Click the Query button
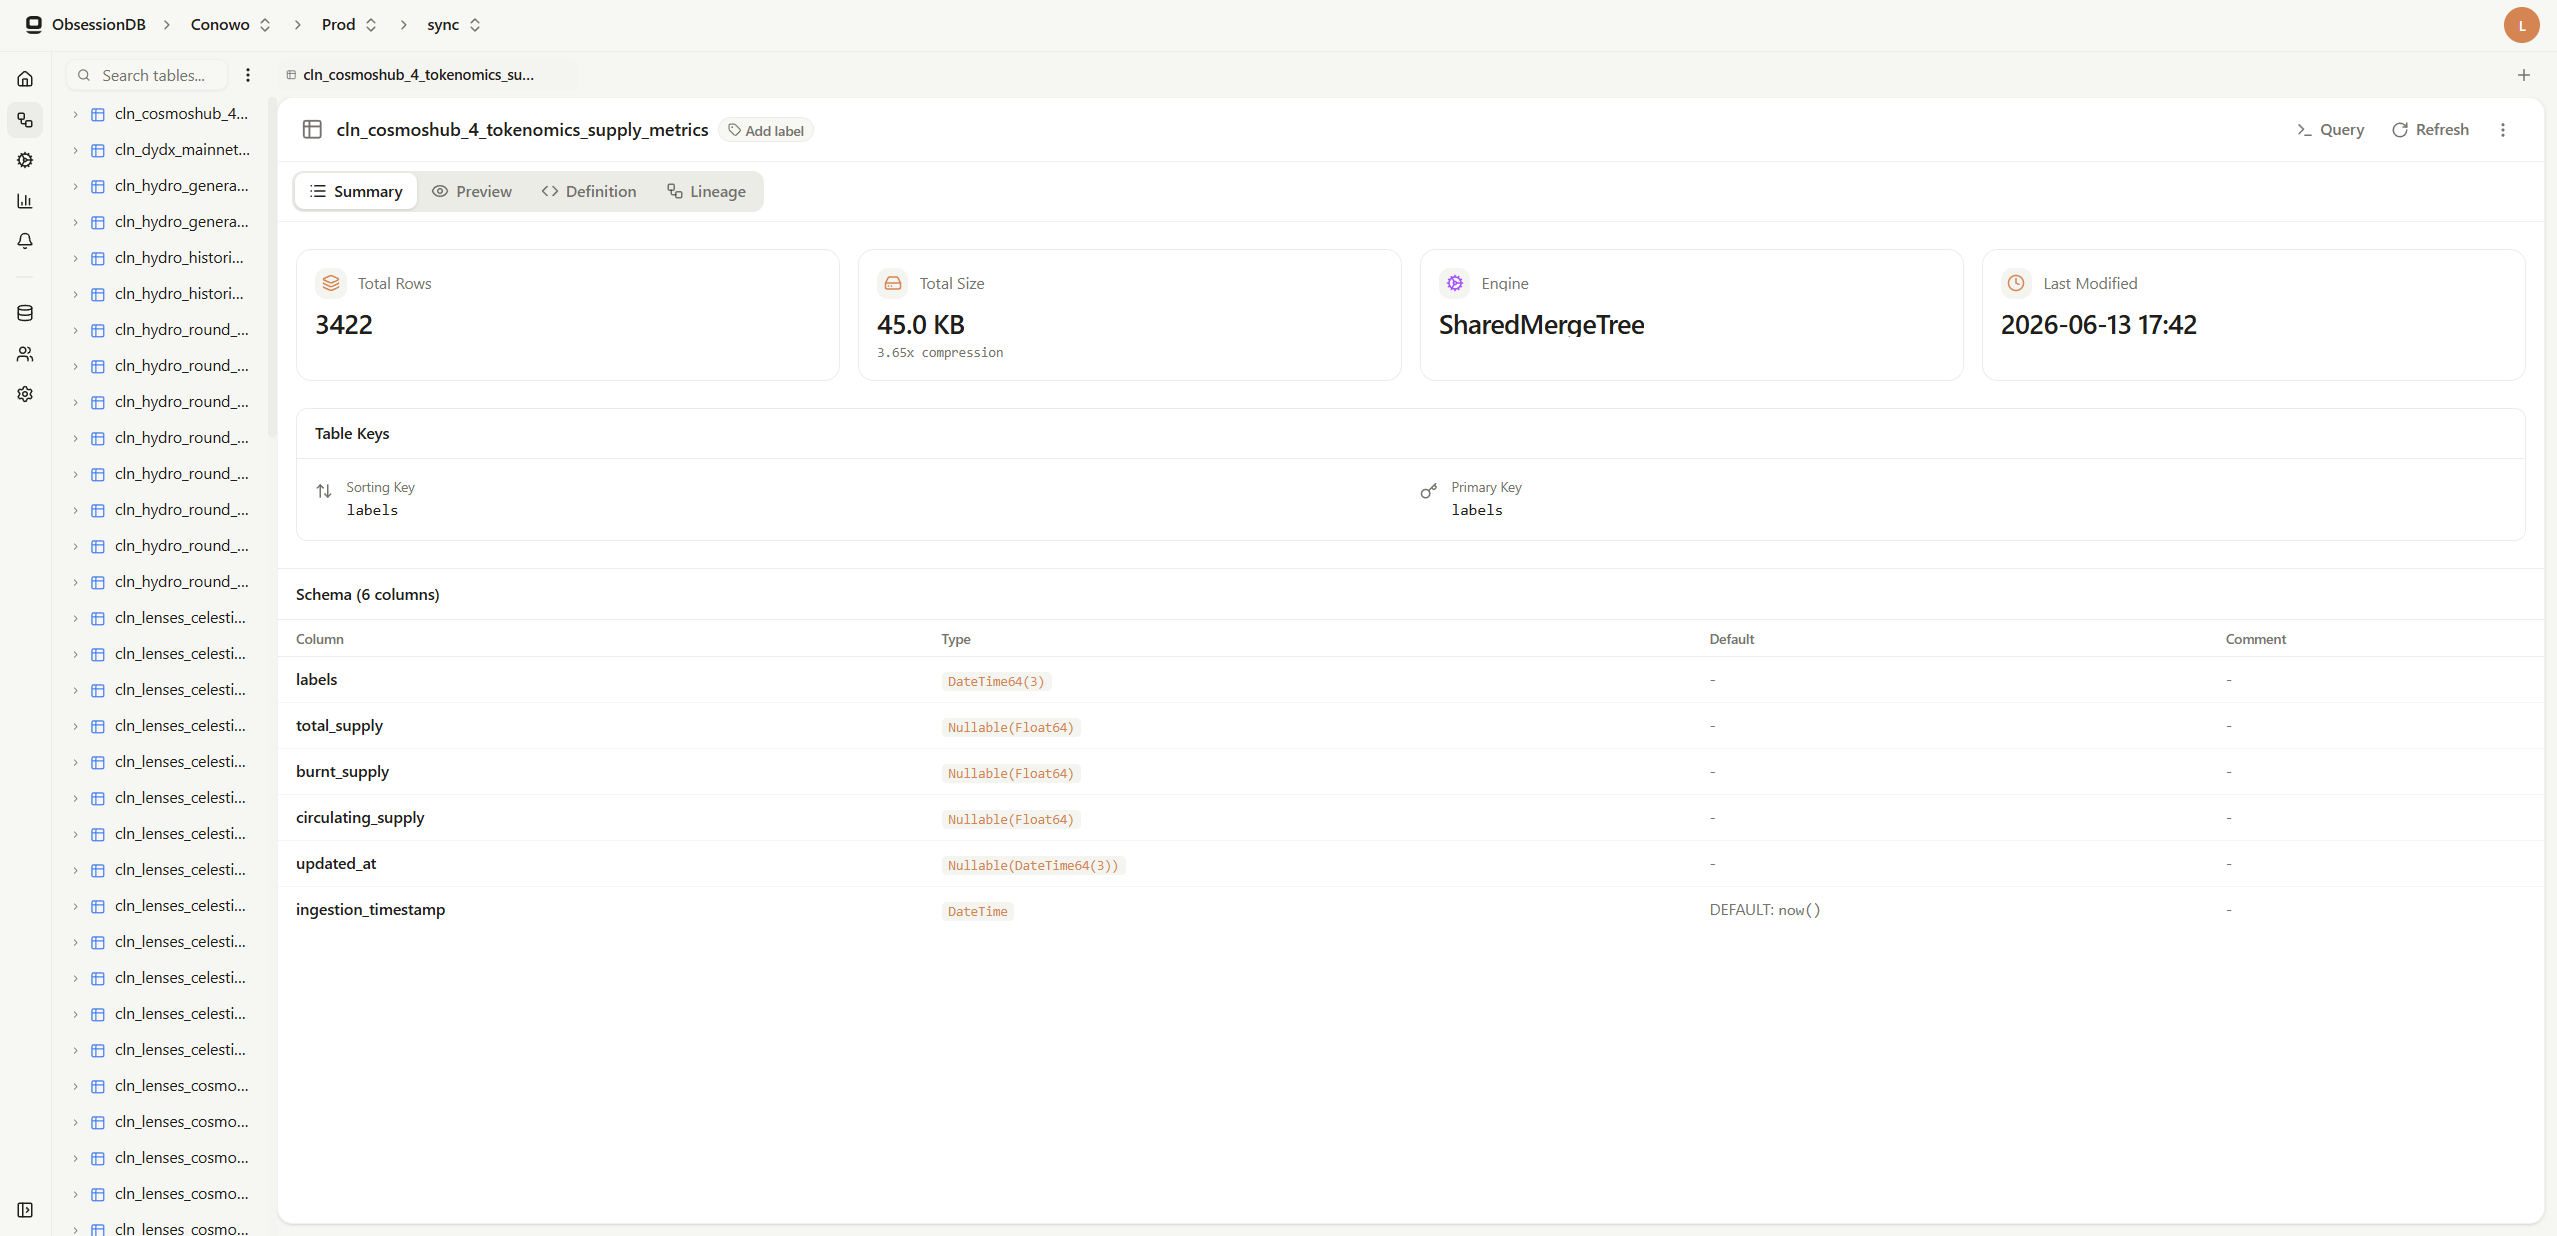The height and width of the screenshot is (1236, 2557). [x=2330, y=130]
